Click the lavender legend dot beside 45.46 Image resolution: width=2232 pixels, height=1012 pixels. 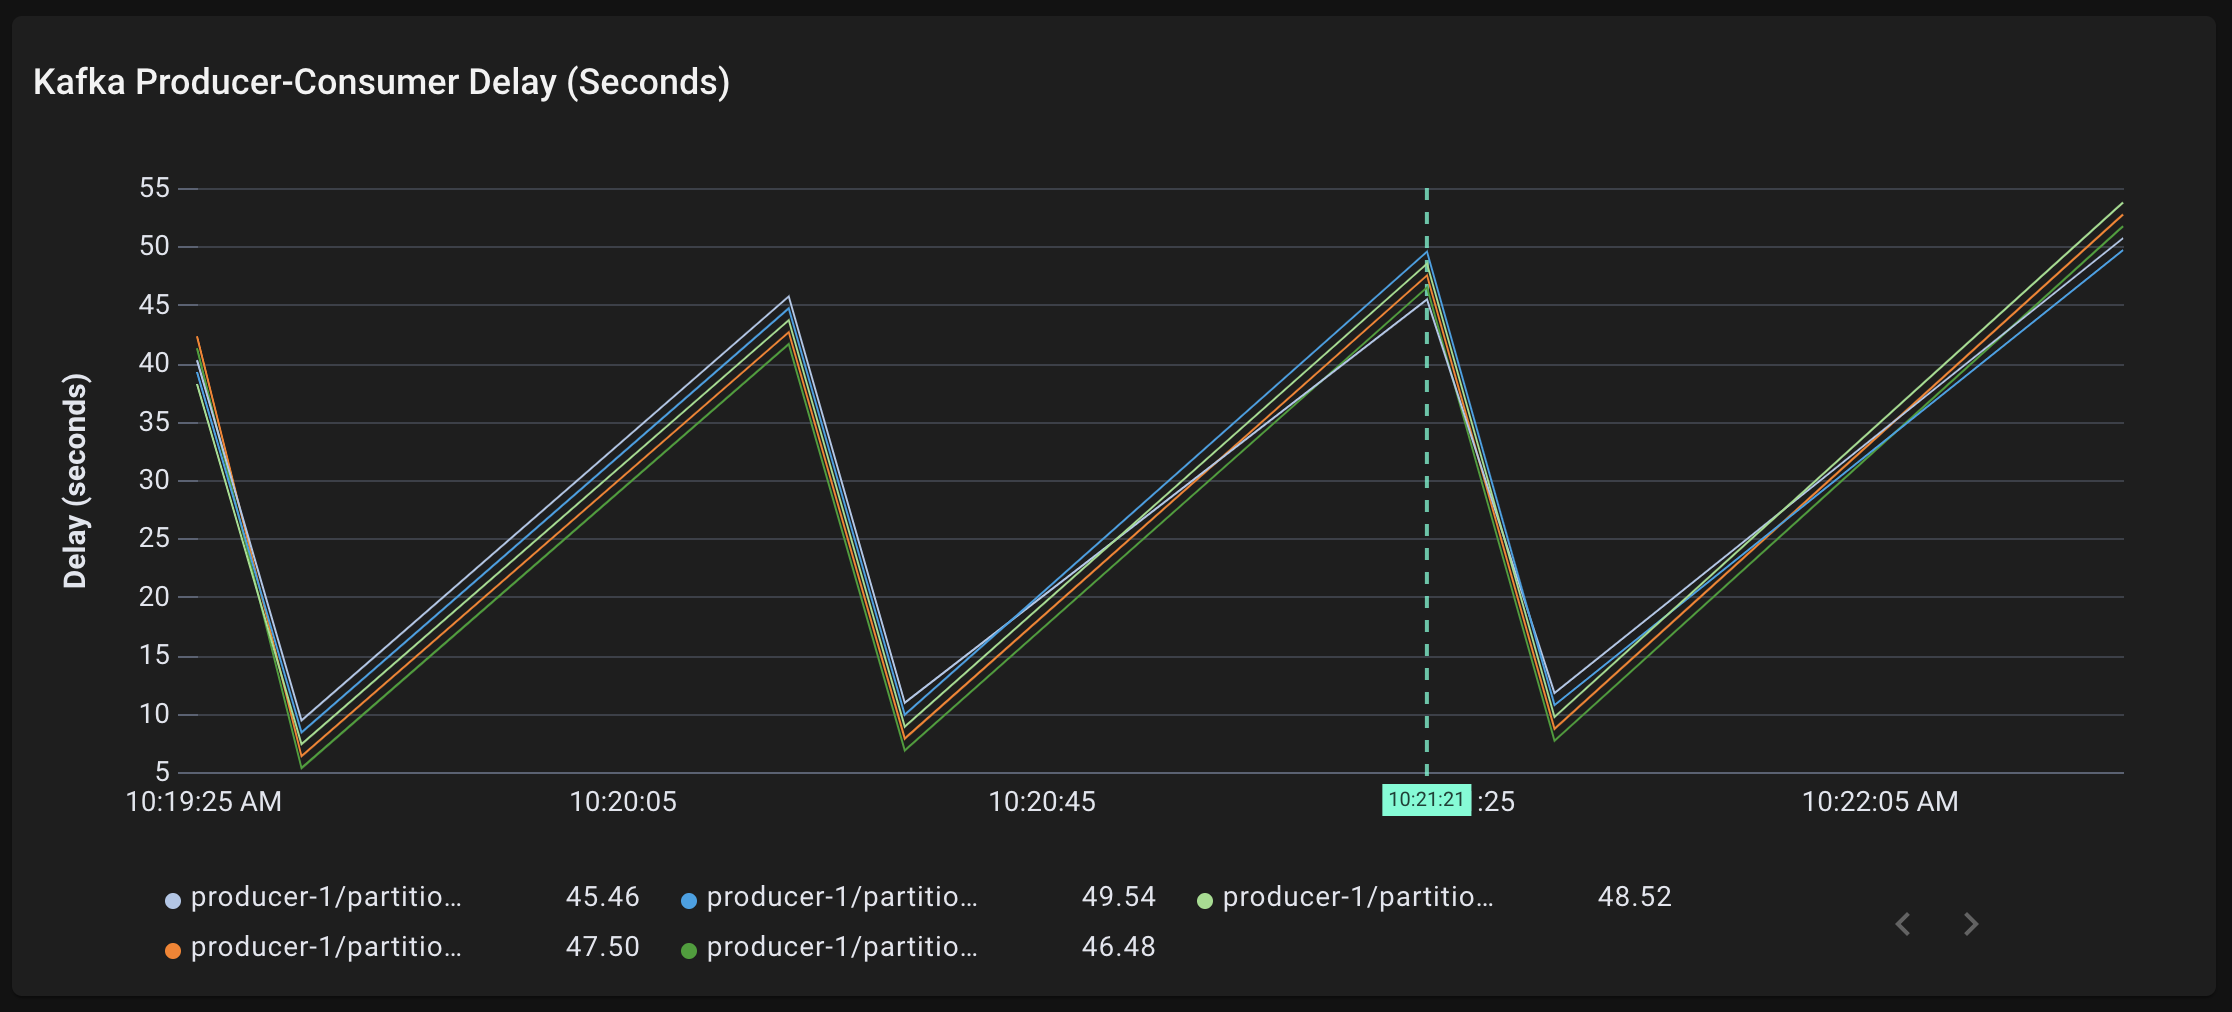173,901
